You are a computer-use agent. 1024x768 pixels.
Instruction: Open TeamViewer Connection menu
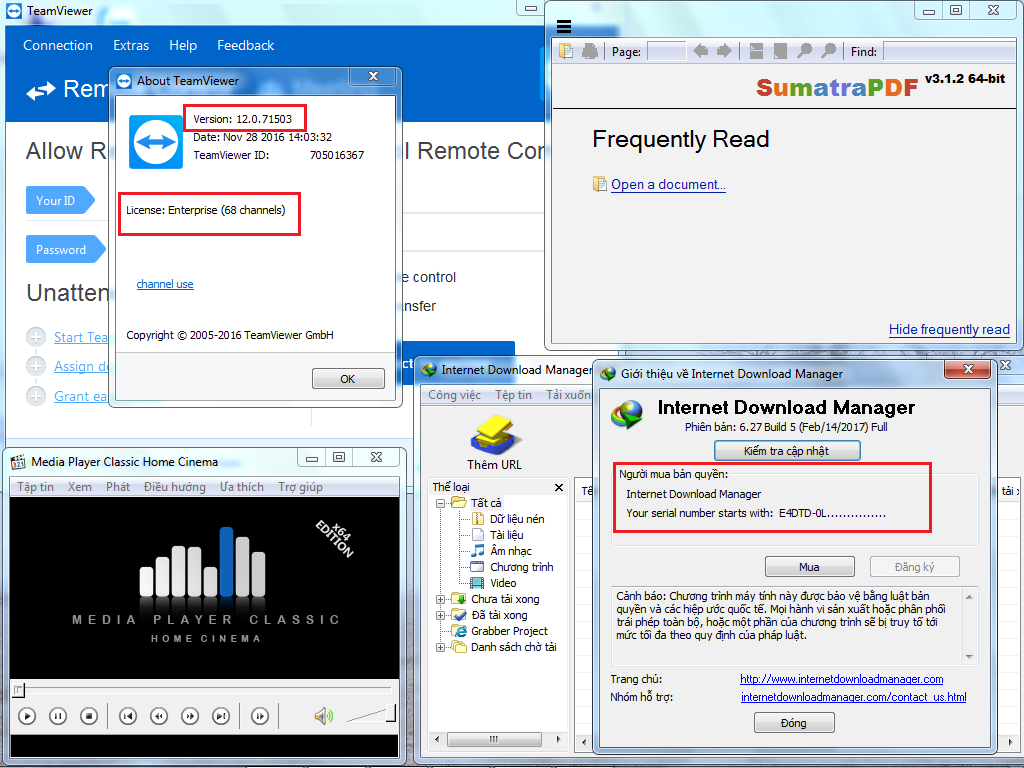pos(58,46)
